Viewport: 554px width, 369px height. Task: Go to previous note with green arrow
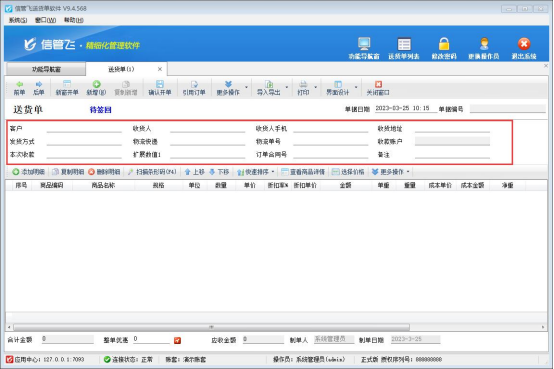[x=20, y=84]
